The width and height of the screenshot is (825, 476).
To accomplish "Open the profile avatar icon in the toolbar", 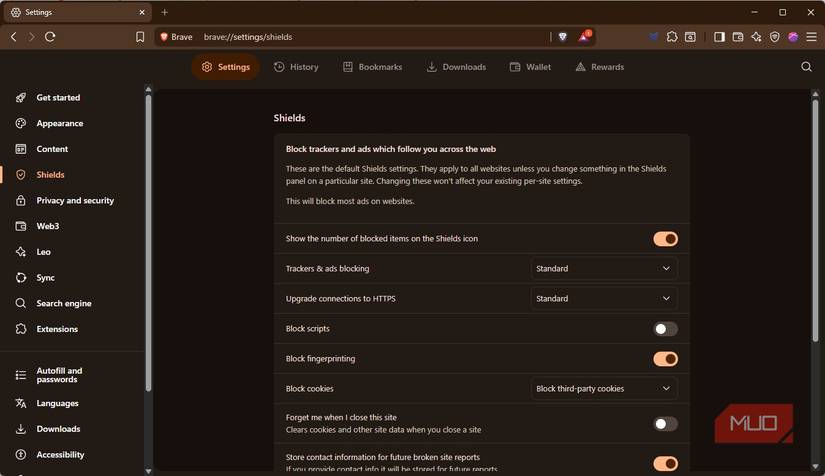I will click(793, 37).
